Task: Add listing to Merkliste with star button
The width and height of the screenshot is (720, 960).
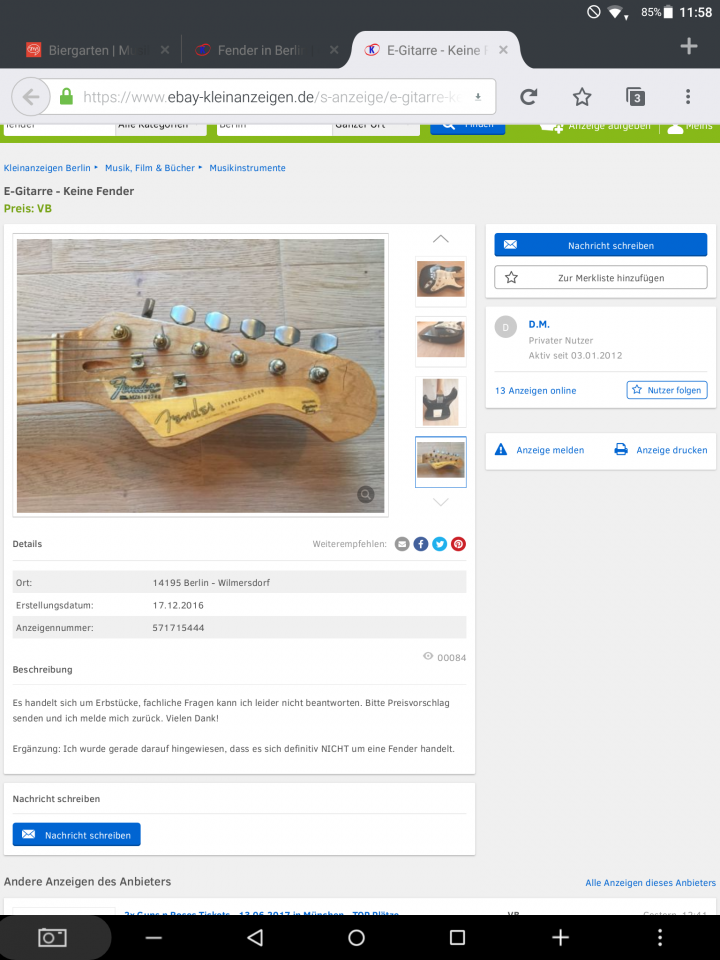Action: 601,277
